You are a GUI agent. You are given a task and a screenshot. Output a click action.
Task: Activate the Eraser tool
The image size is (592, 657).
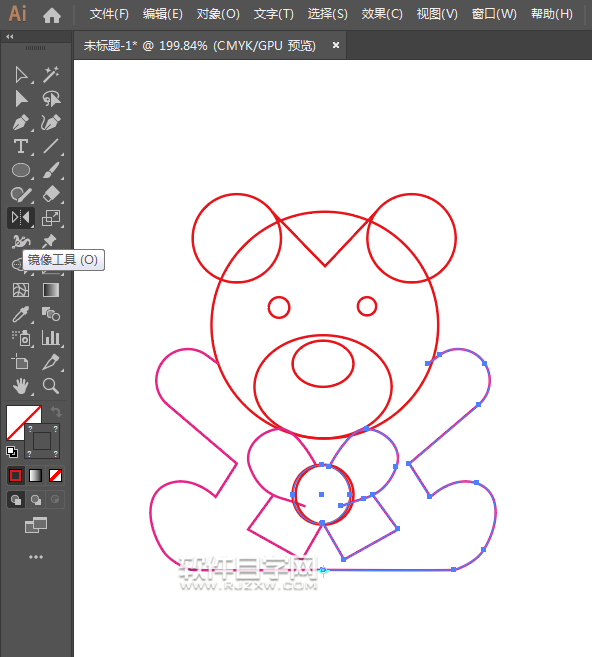click(51, 194)
